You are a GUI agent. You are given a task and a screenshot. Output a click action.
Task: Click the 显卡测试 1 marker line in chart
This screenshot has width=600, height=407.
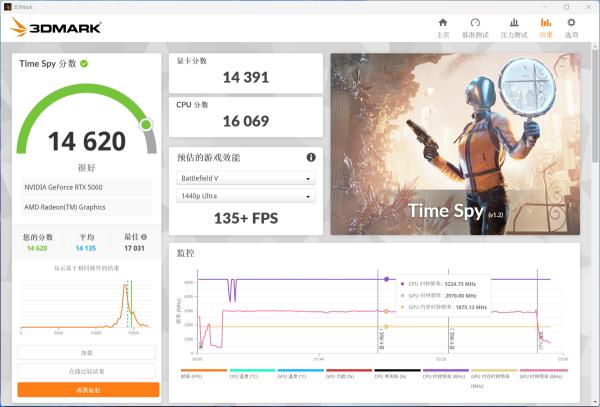[x=378, y=311]
